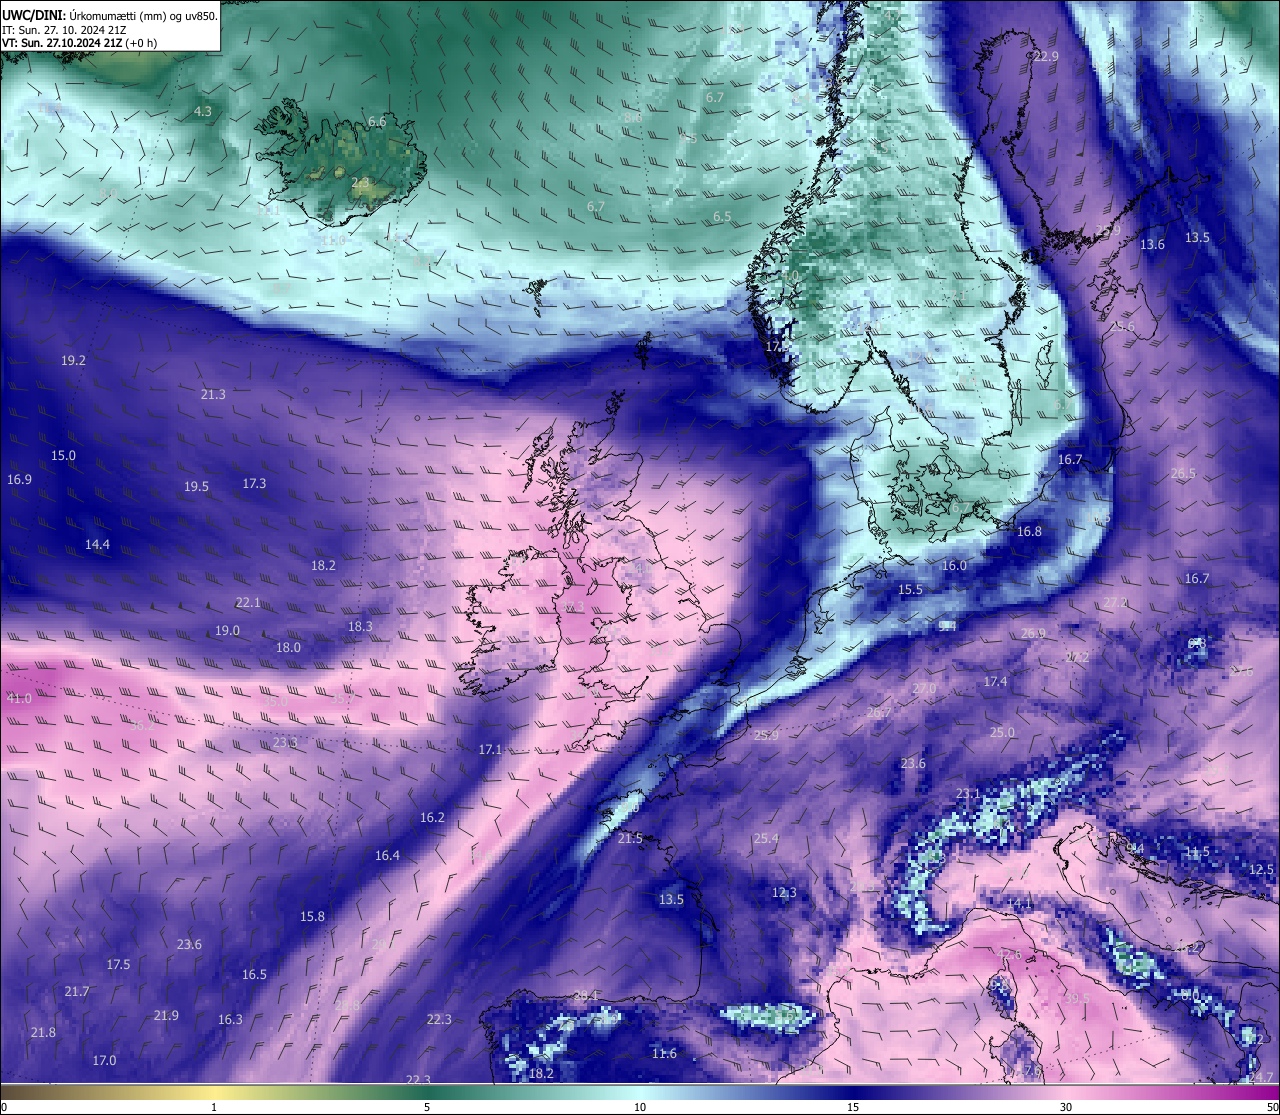Select the VT: Sun. 27.10.2024 21Z (+0 h) line
The image size is (1280, 1115).
[79, 43]
